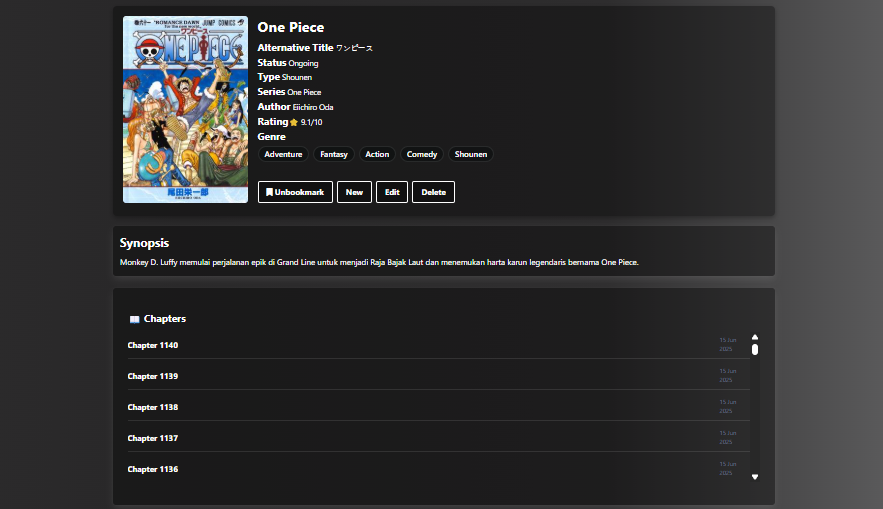This screenshot has width=883, height=509.
Task: Click the date next to Chapter 1140
Action: pos(728,345)
